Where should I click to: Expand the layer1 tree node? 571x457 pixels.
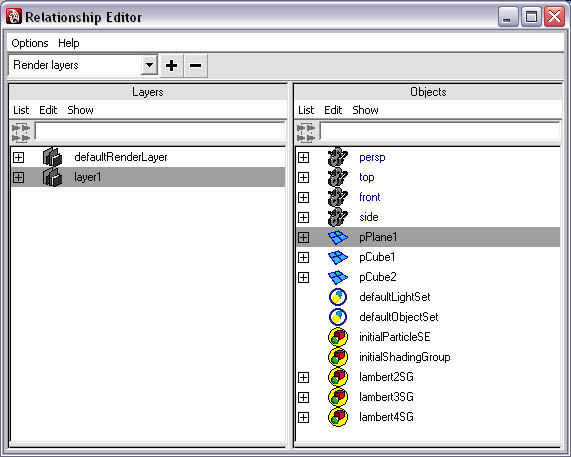pyautogui.click(x=18, y=177)
